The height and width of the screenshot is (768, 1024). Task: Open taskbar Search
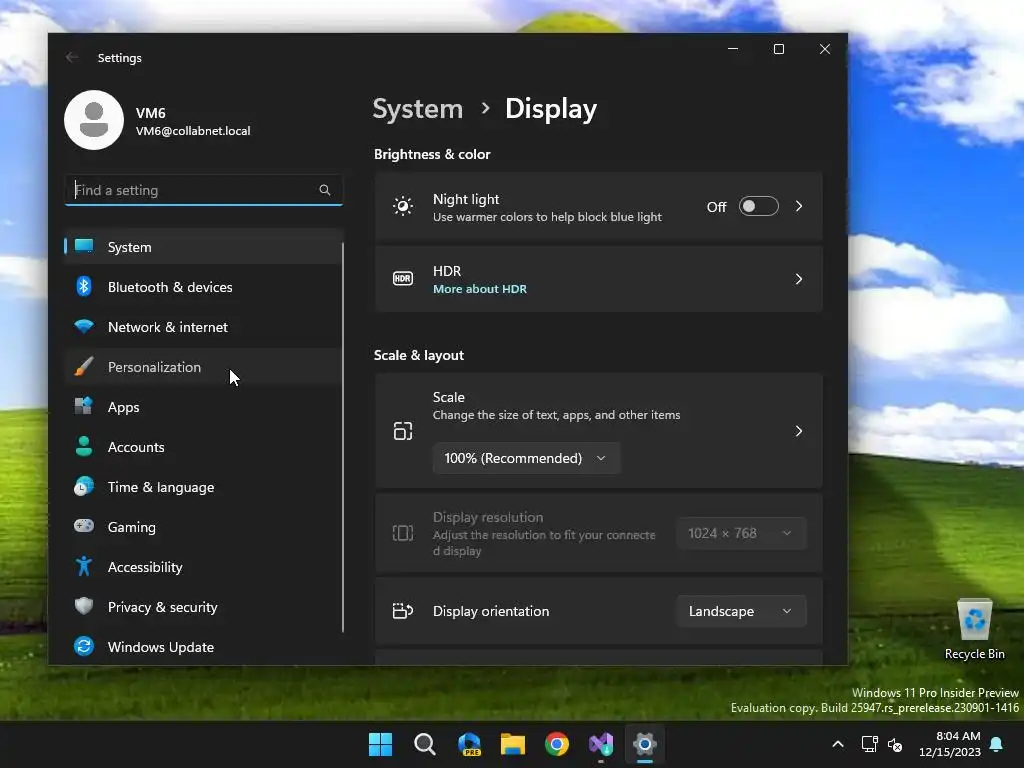tap(424, 744)
